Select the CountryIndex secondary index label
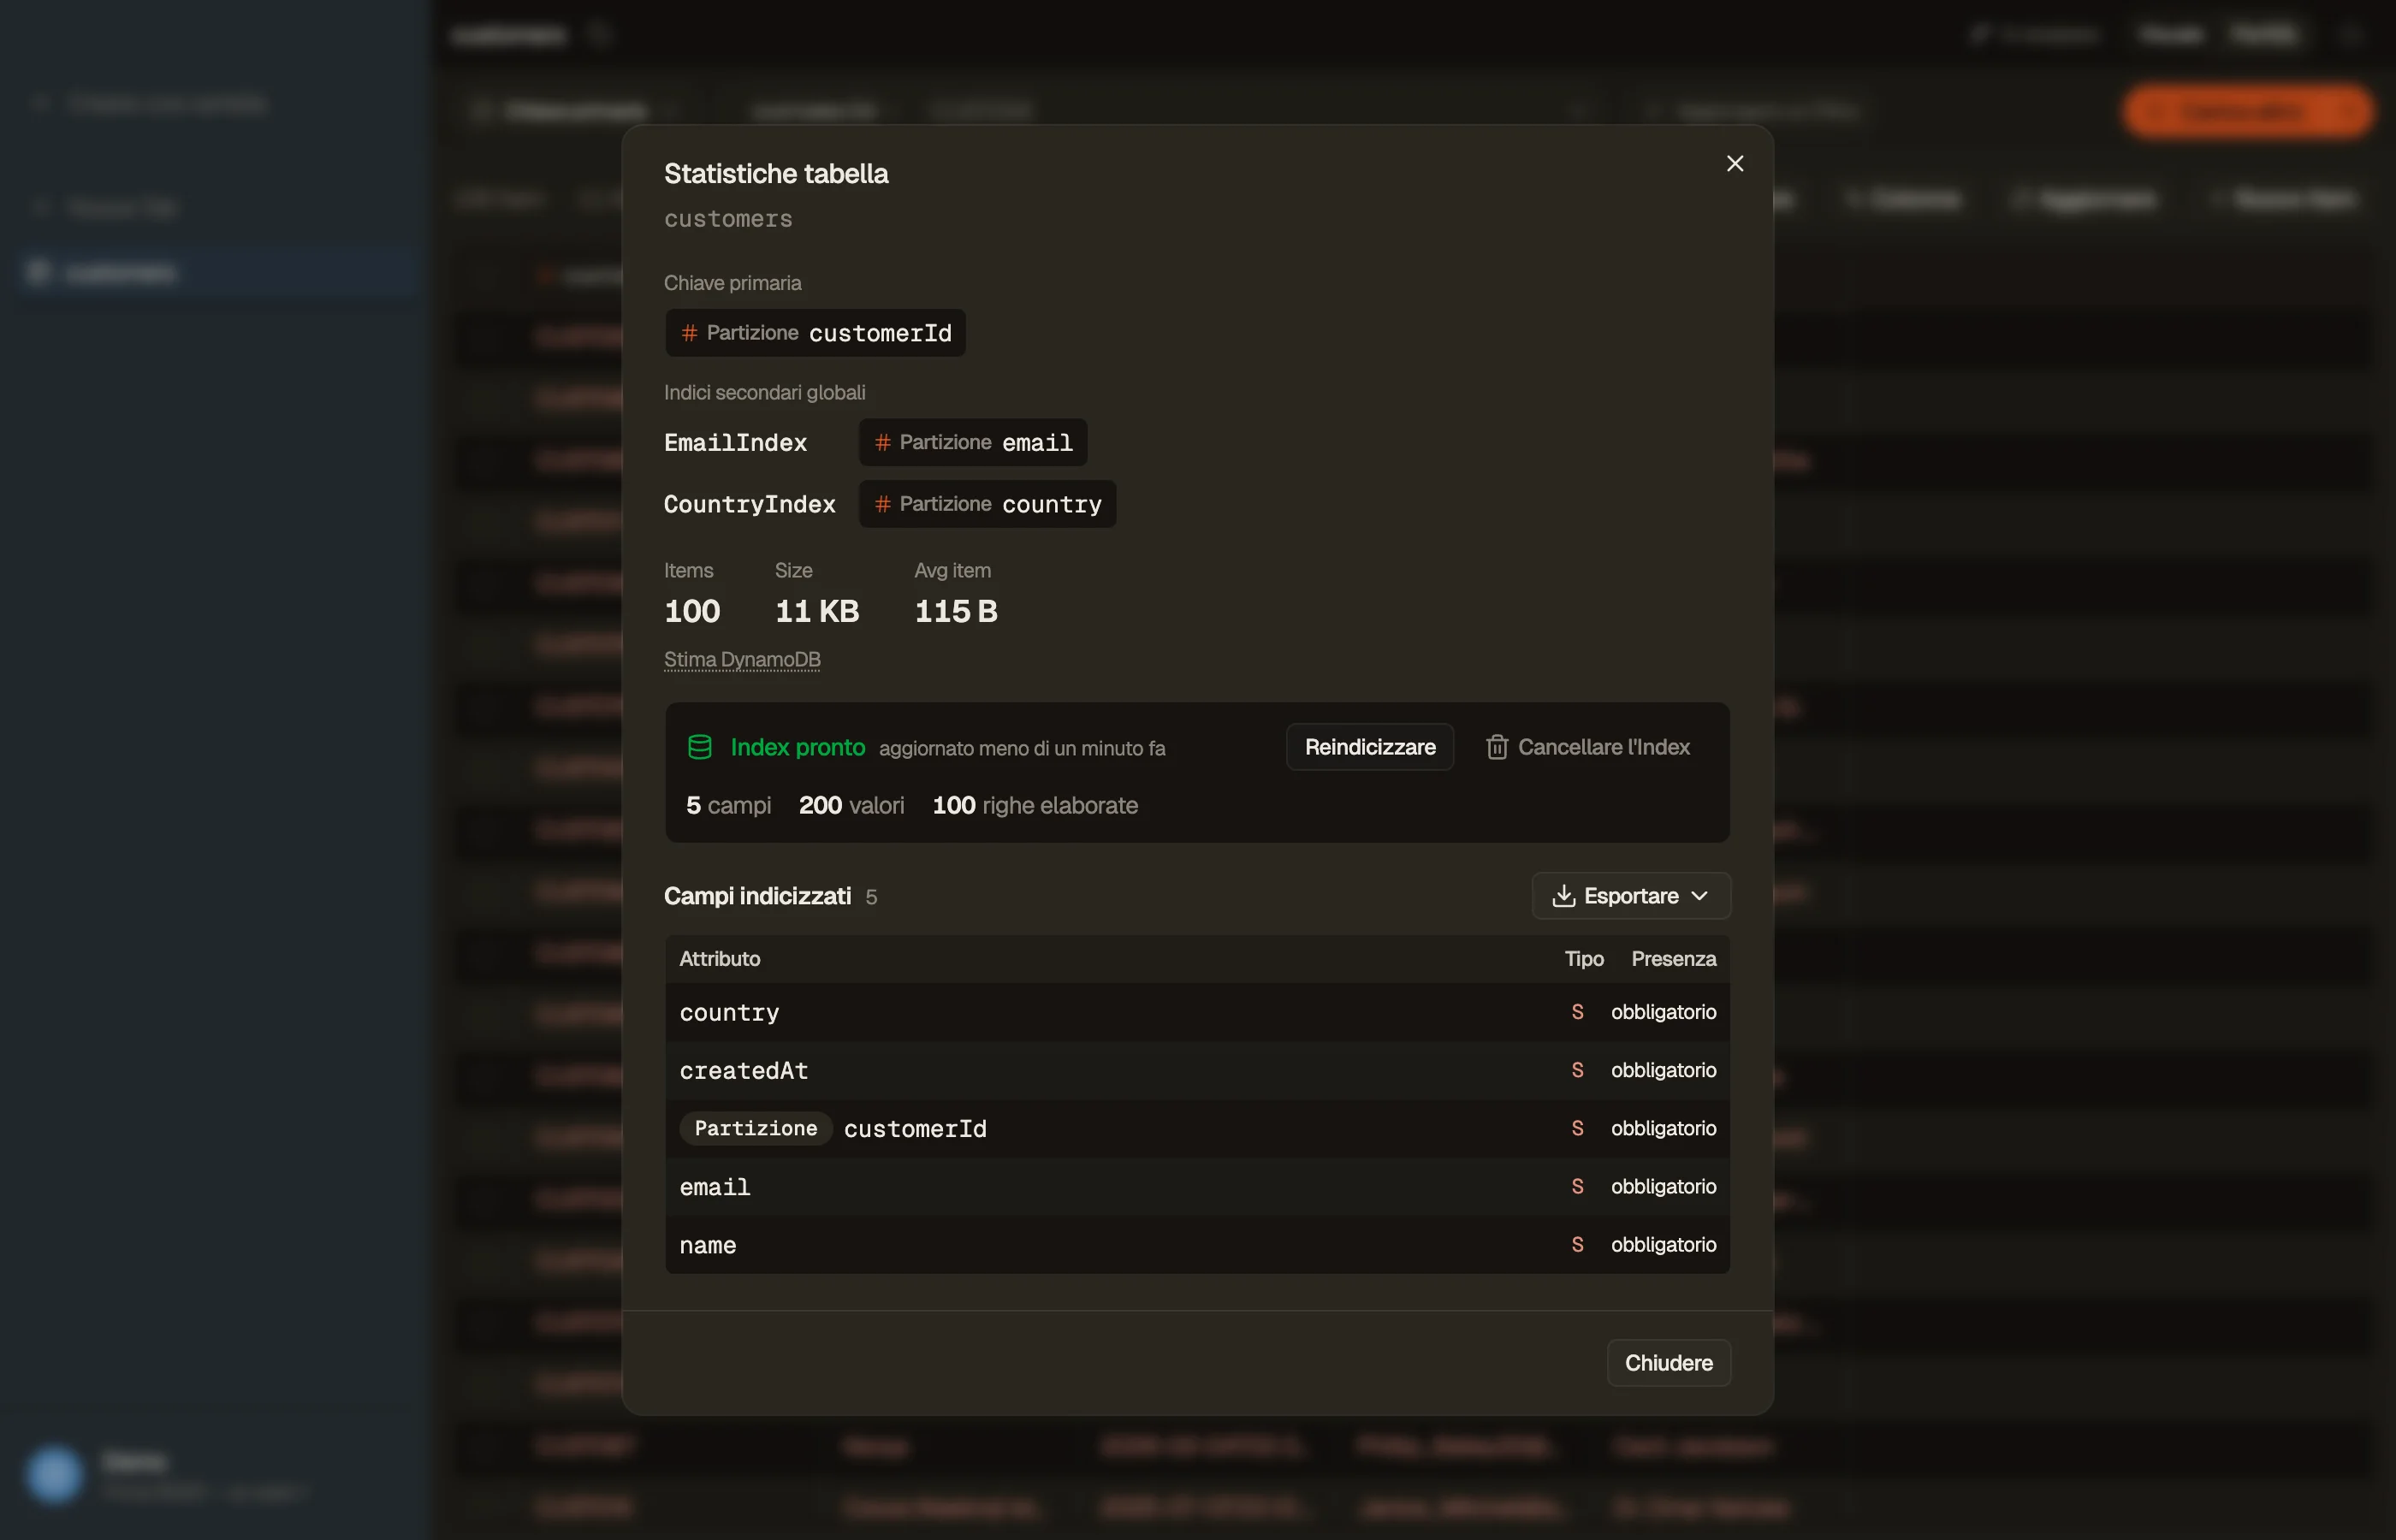2396x1540 pixels. pos(749,504)
